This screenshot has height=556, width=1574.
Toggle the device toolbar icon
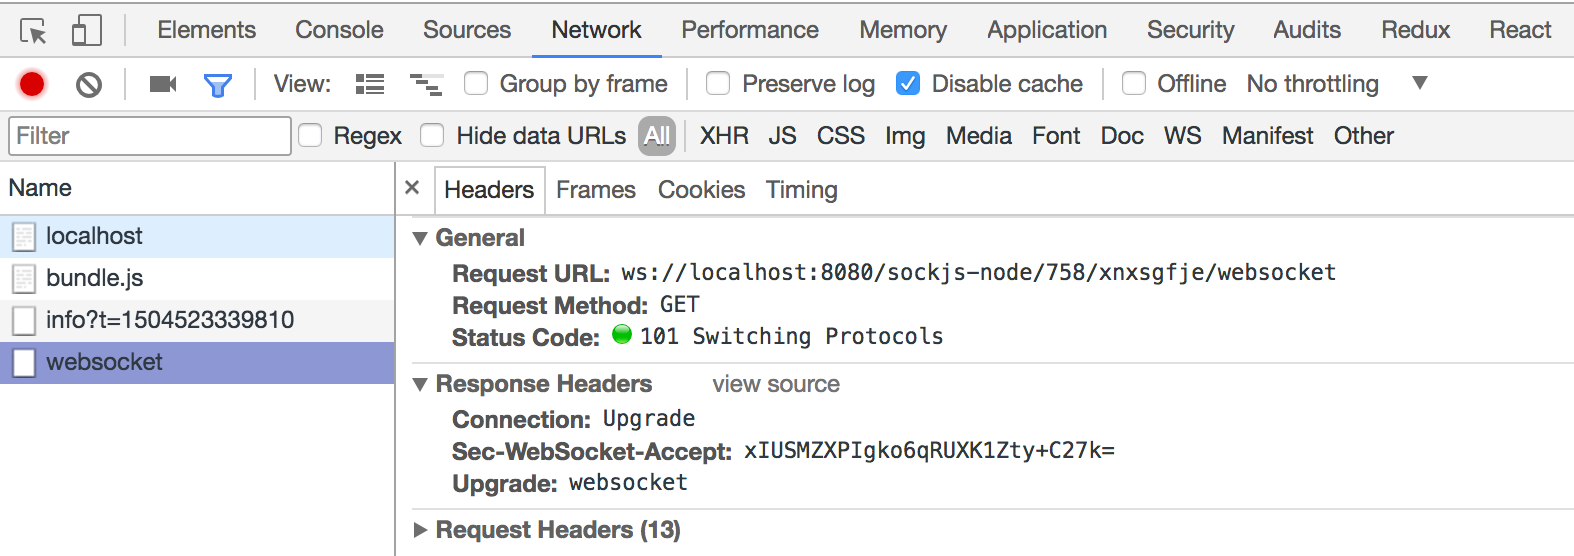coord(87,31)
